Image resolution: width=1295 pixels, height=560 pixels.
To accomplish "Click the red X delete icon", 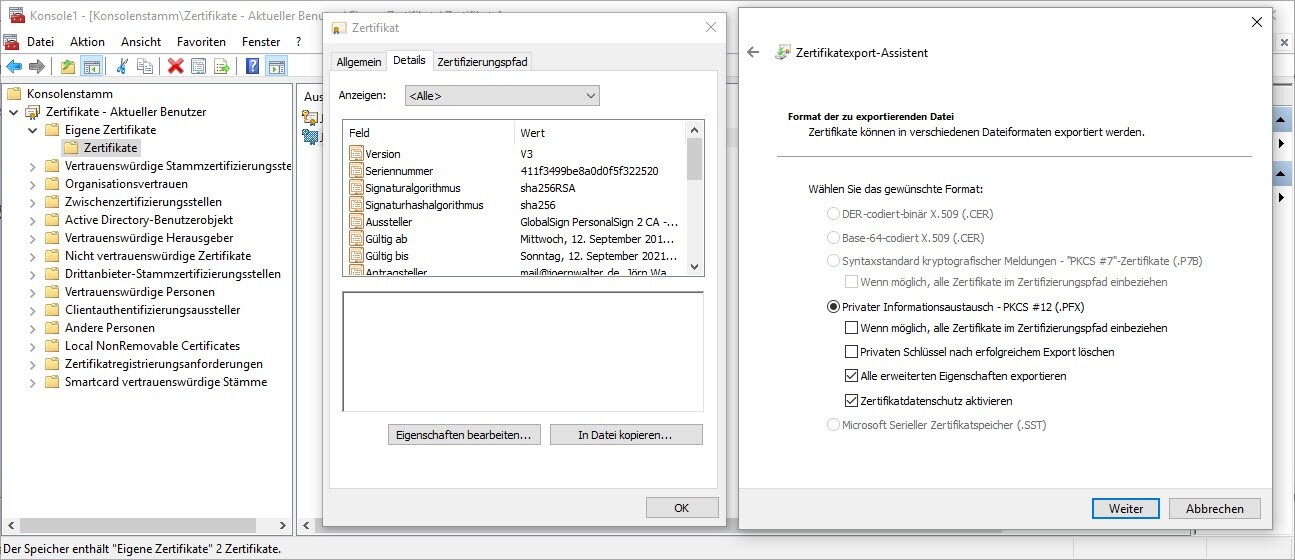I will 176,67.
